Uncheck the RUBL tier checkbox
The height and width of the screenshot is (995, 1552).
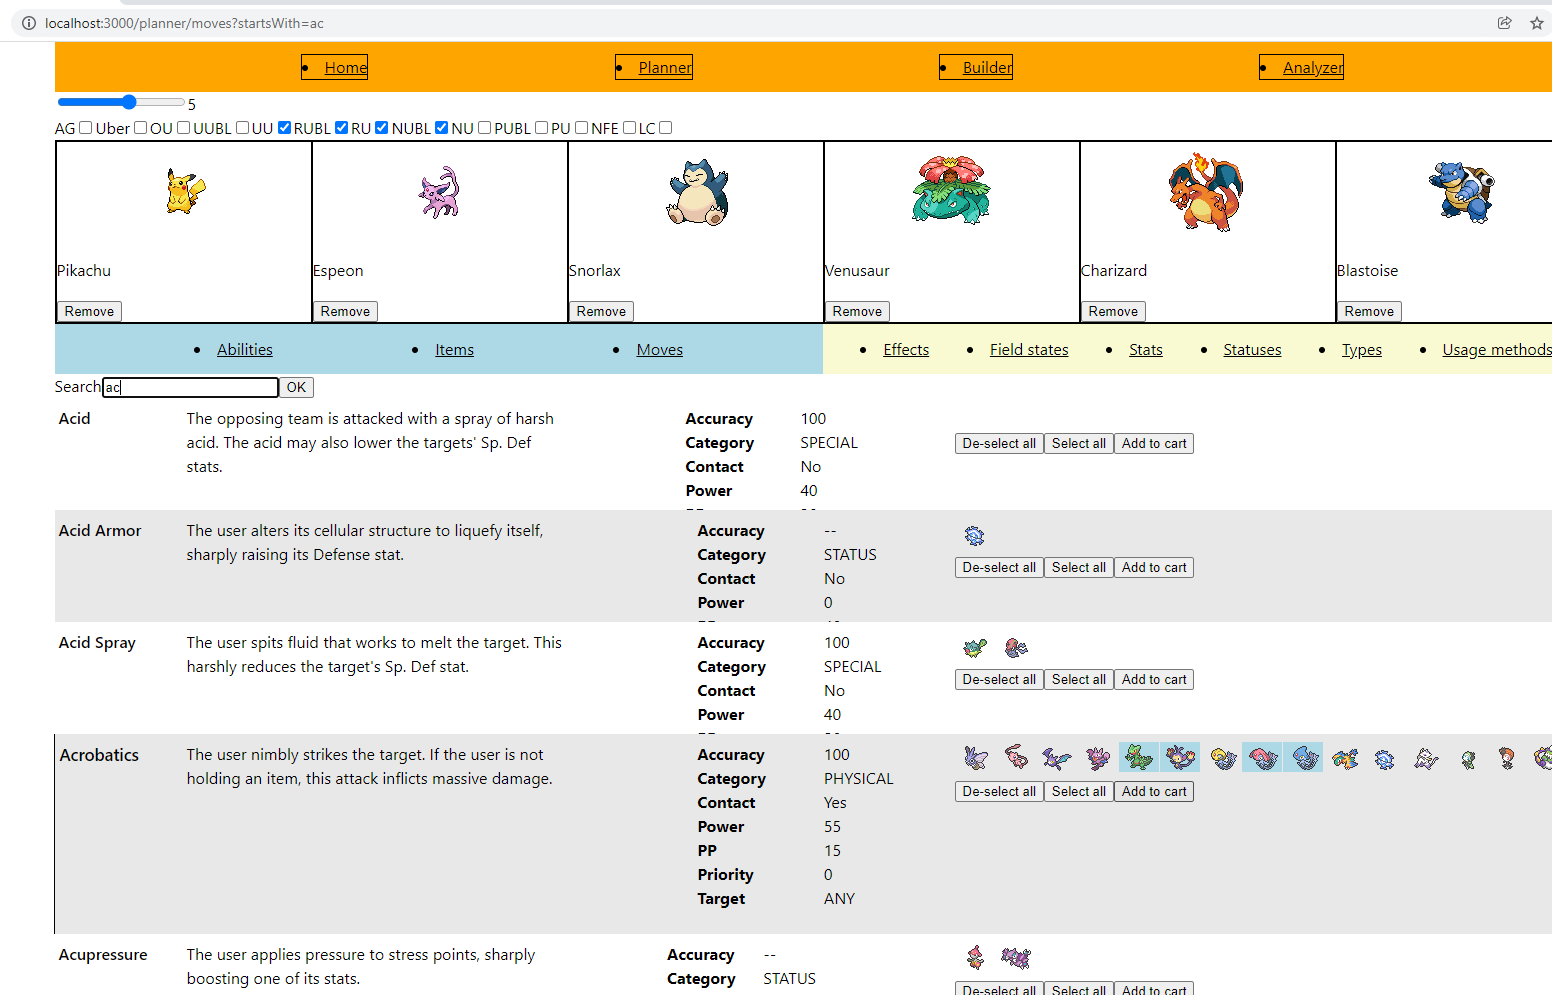[x=342, y=127]
